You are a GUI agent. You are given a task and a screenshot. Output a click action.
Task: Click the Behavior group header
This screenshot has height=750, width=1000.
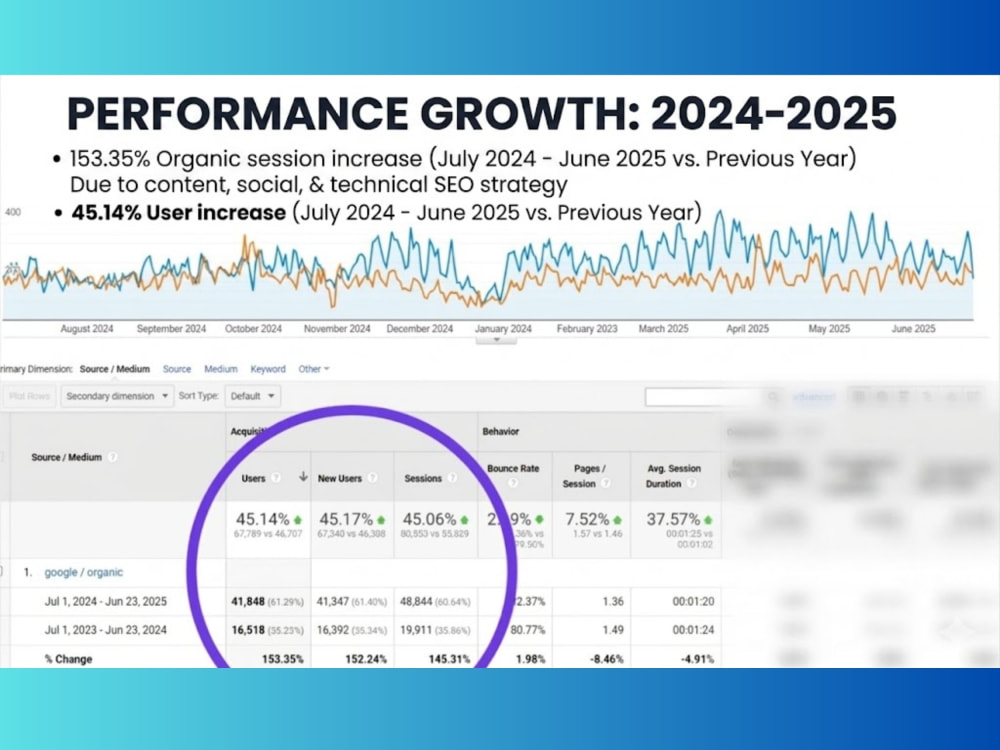501,431
